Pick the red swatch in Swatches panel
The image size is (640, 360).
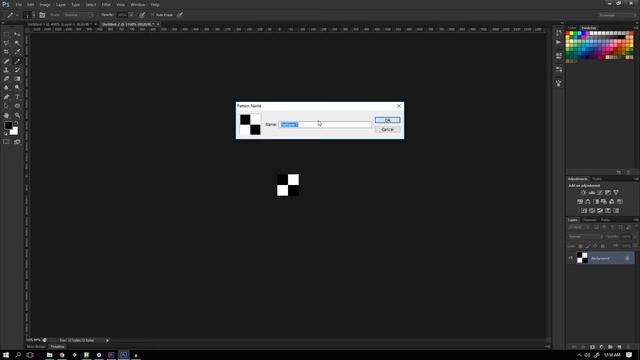[x=567, y=33]
